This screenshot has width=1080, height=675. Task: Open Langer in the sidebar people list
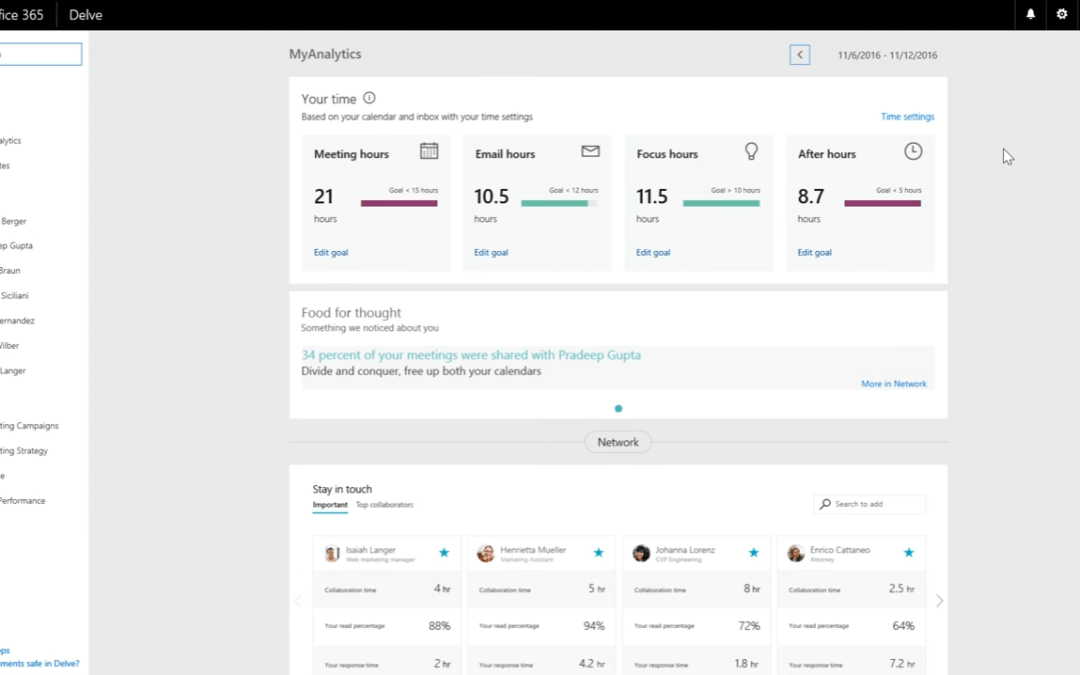click(12, 371)
